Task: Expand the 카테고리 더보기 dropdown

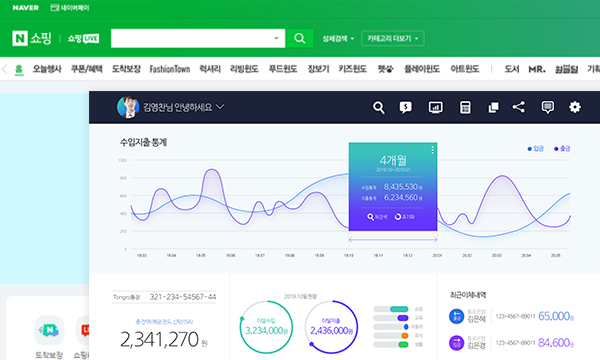Action: tap(393, 38)
